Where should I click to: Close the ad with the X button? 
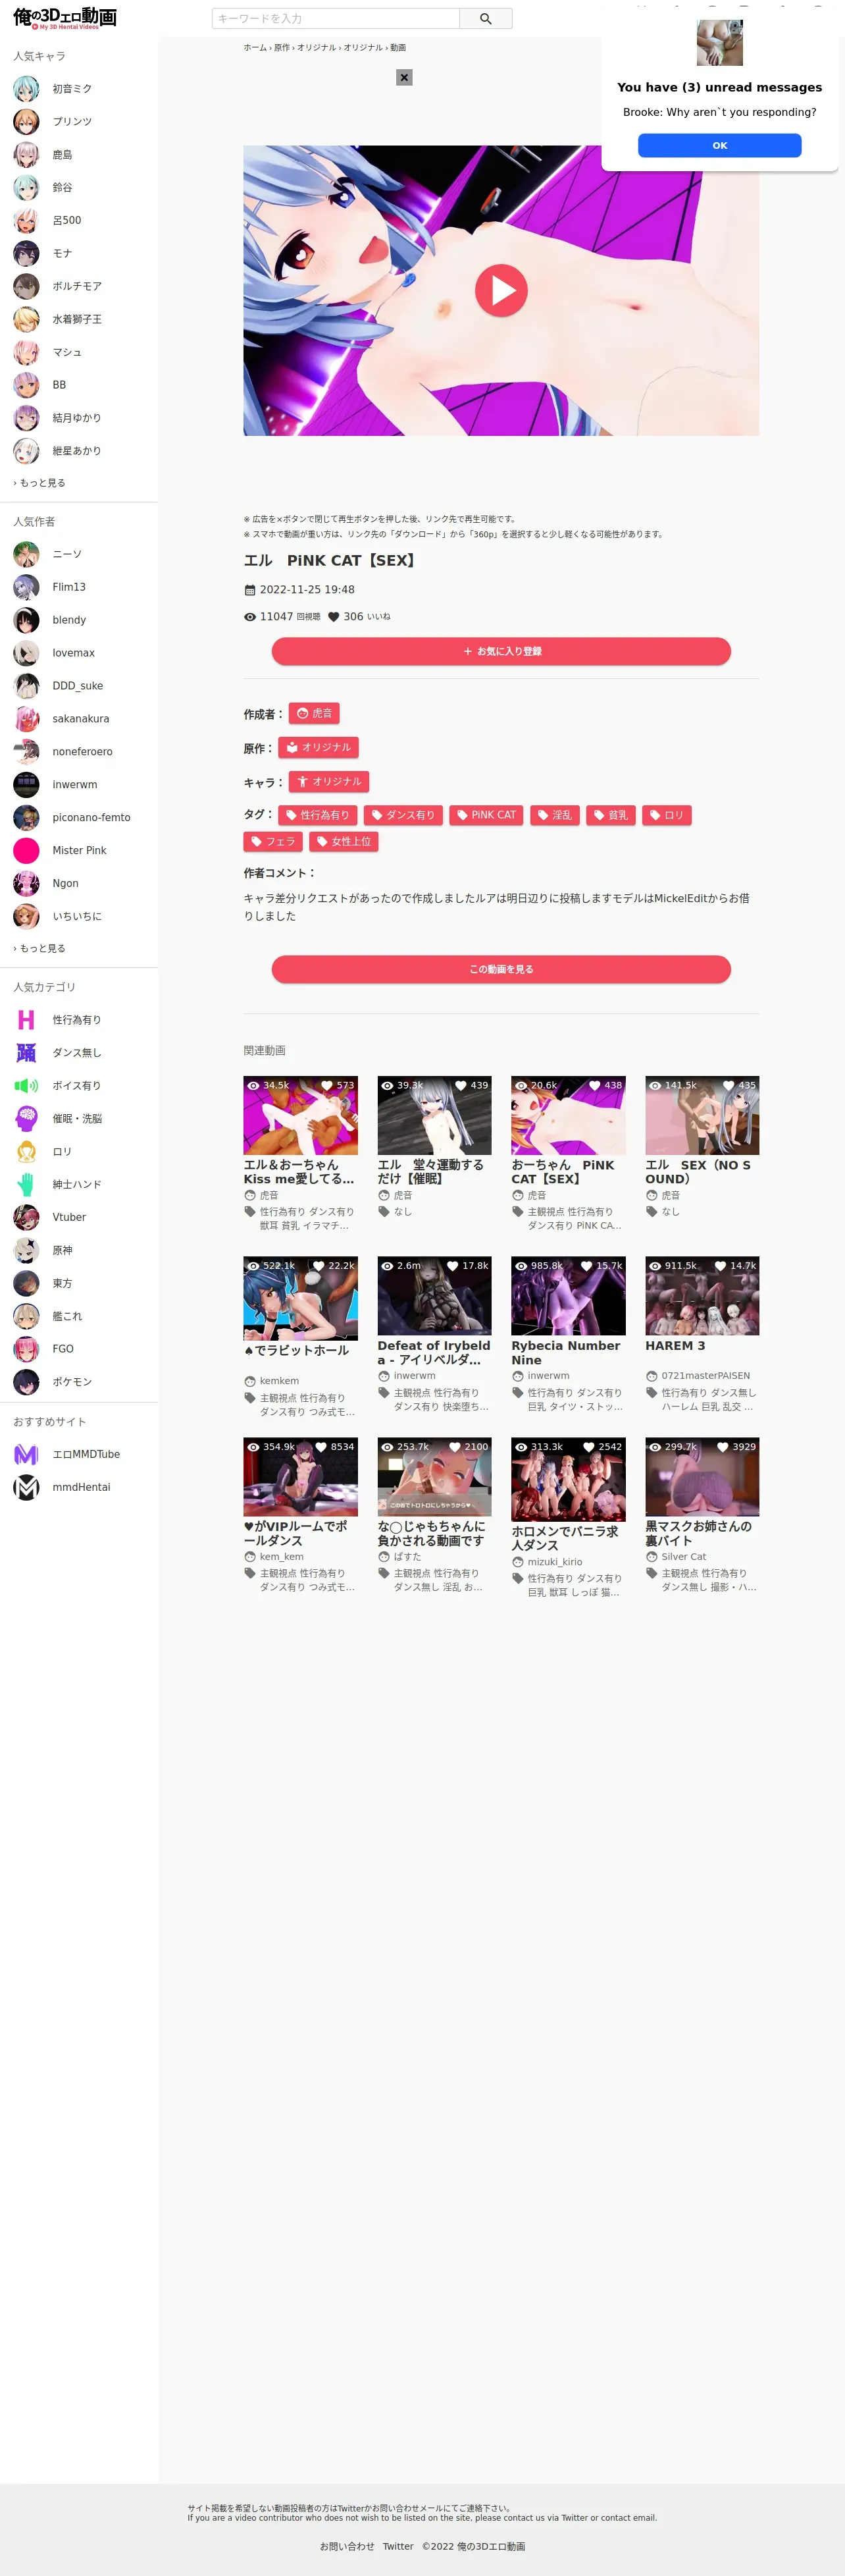pos(404,77)
